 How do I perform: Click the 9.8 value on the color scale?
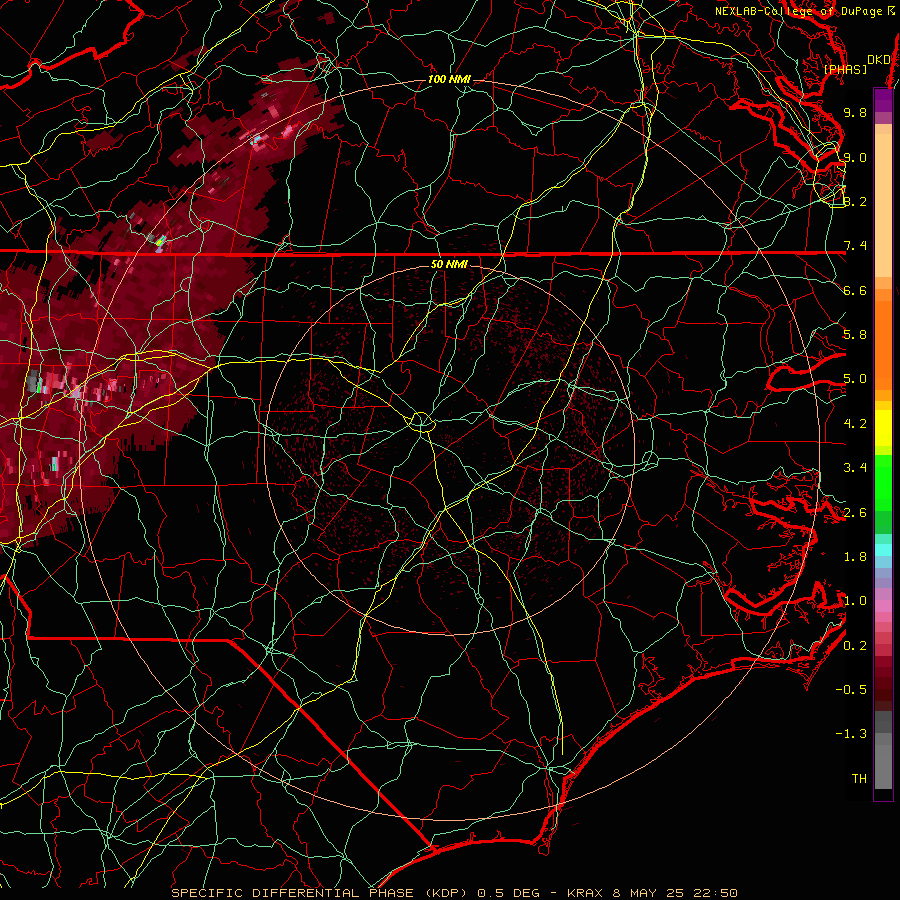point(855,112)
